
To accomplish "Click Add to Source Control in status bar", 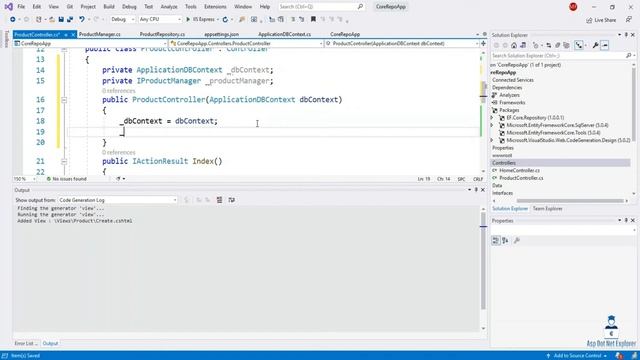I will point(577,356).
